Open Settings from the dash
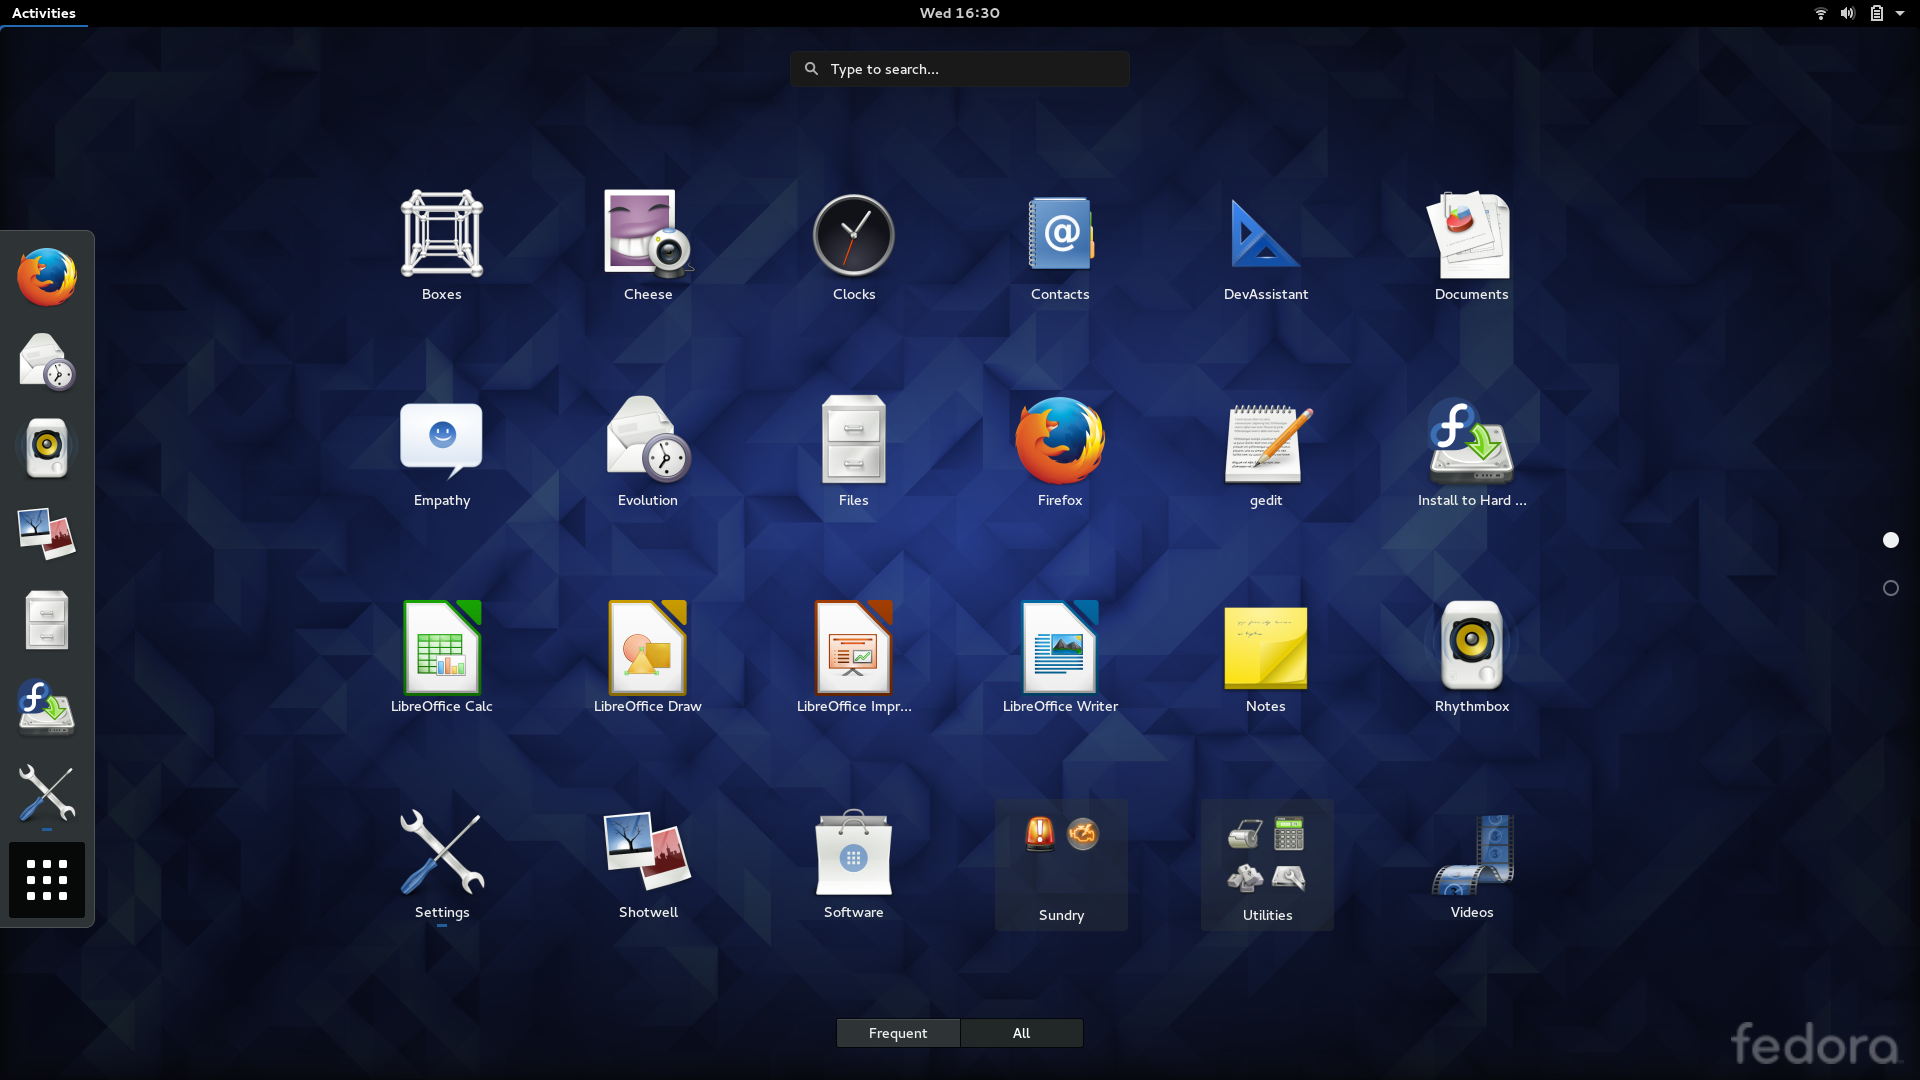Image resolution: width=1920 pixels, height=1080 pixels. coord(47,793)
